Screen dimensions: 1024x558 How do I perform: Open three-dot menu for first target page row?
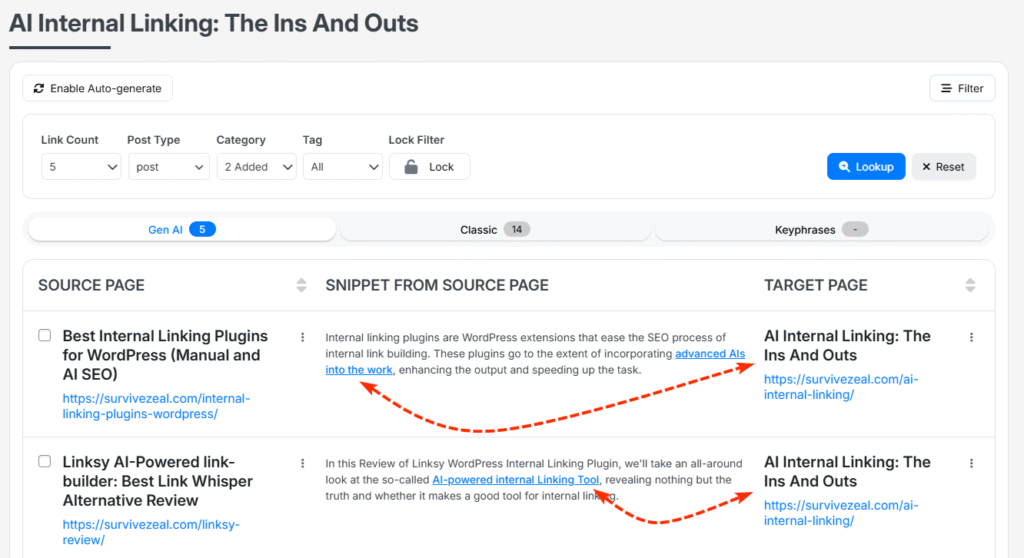click(x=971, y=337)
